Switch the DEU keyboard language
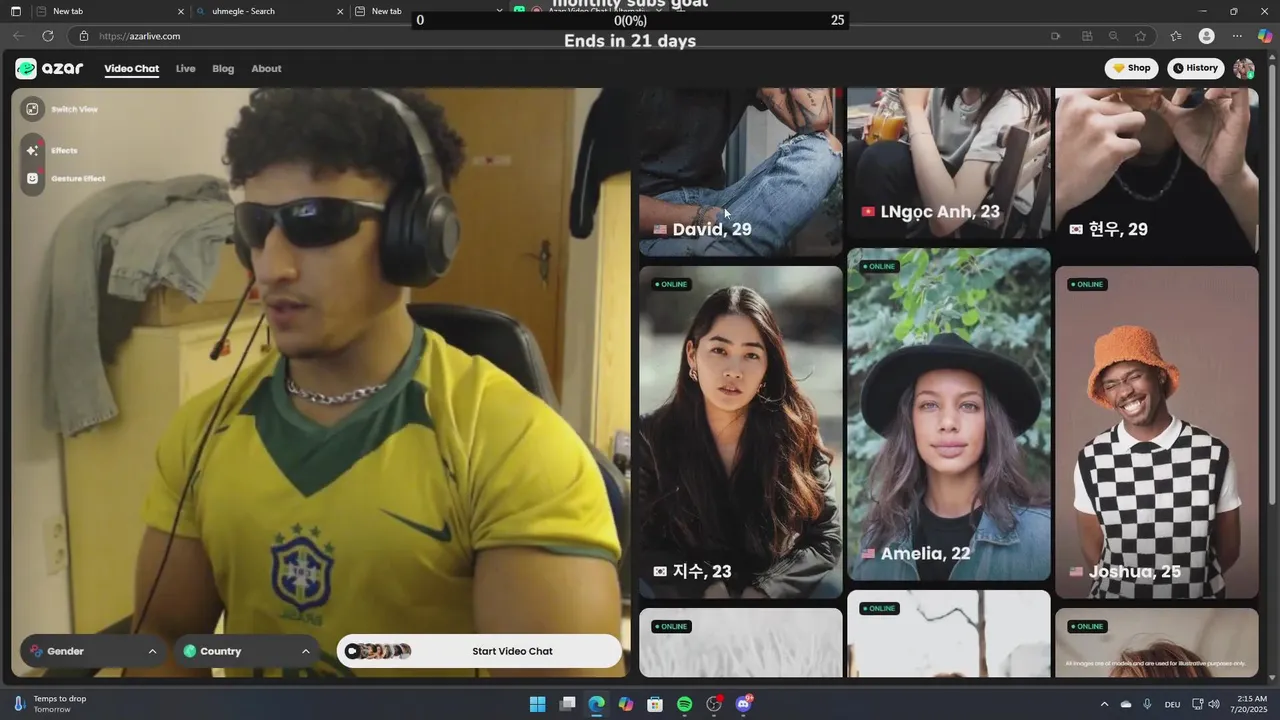This screenshot has width=1280, height=720. tap(1172, 704)
